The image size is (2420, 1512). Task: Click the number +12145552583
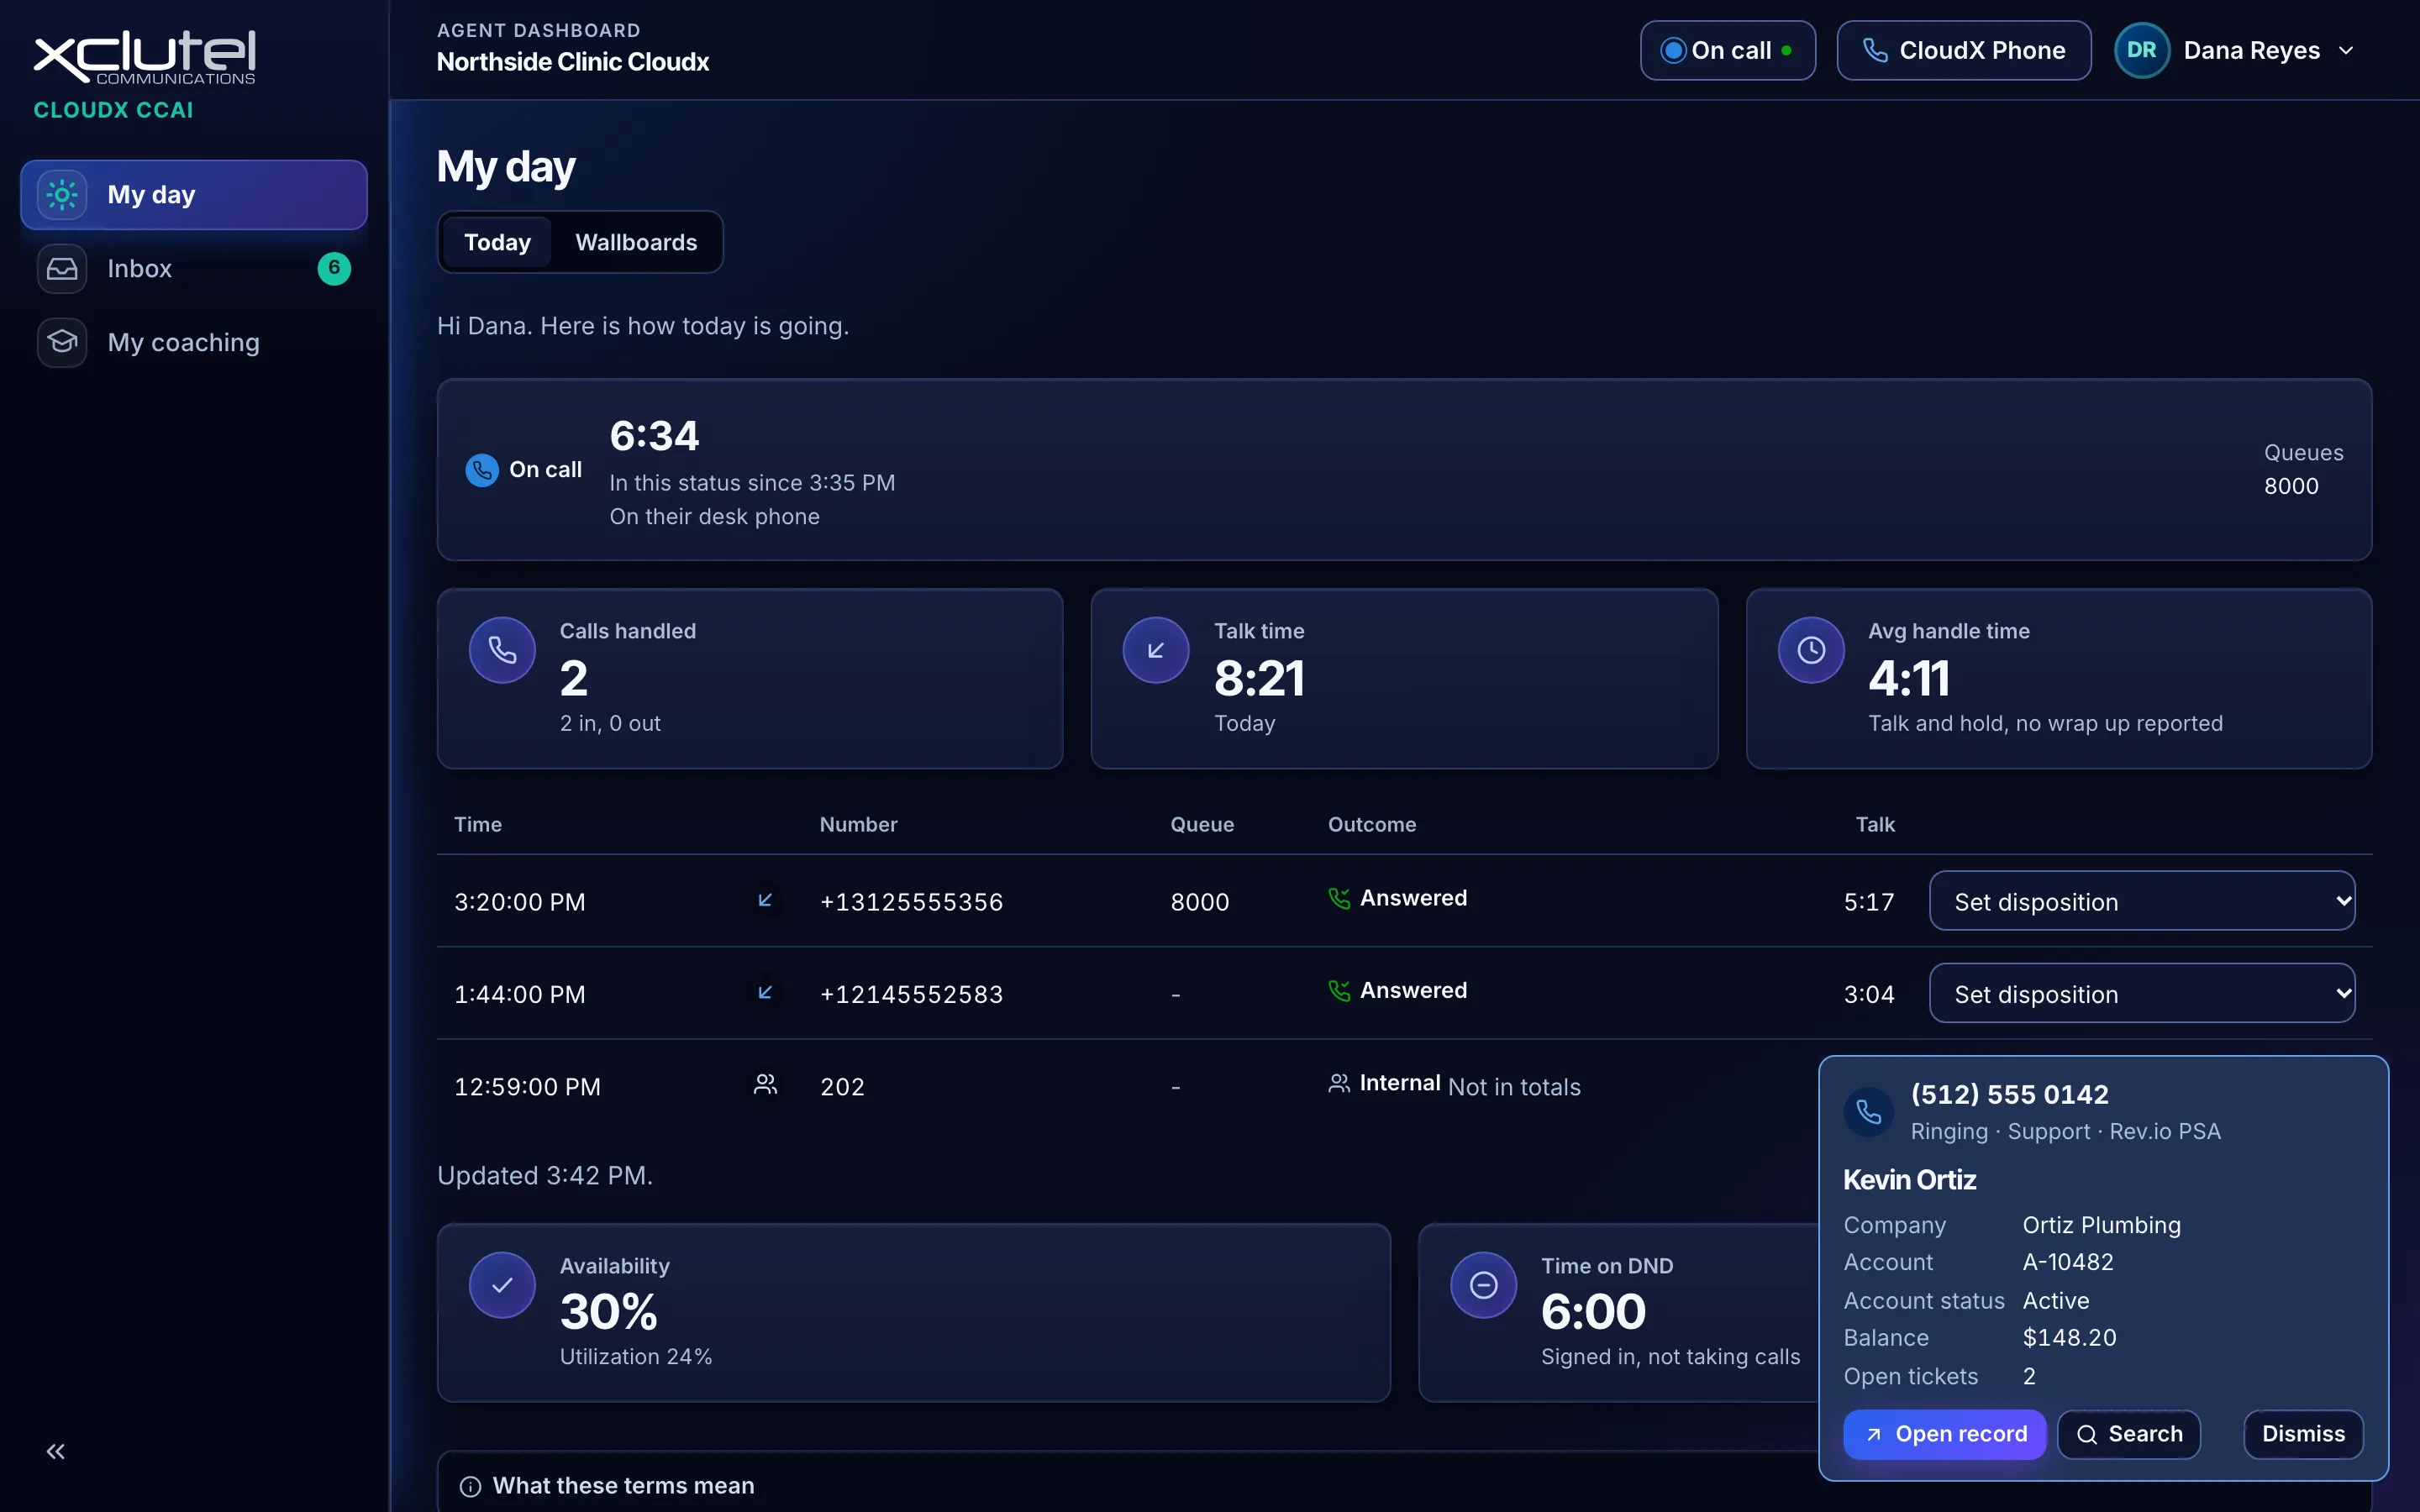point(911,994)
